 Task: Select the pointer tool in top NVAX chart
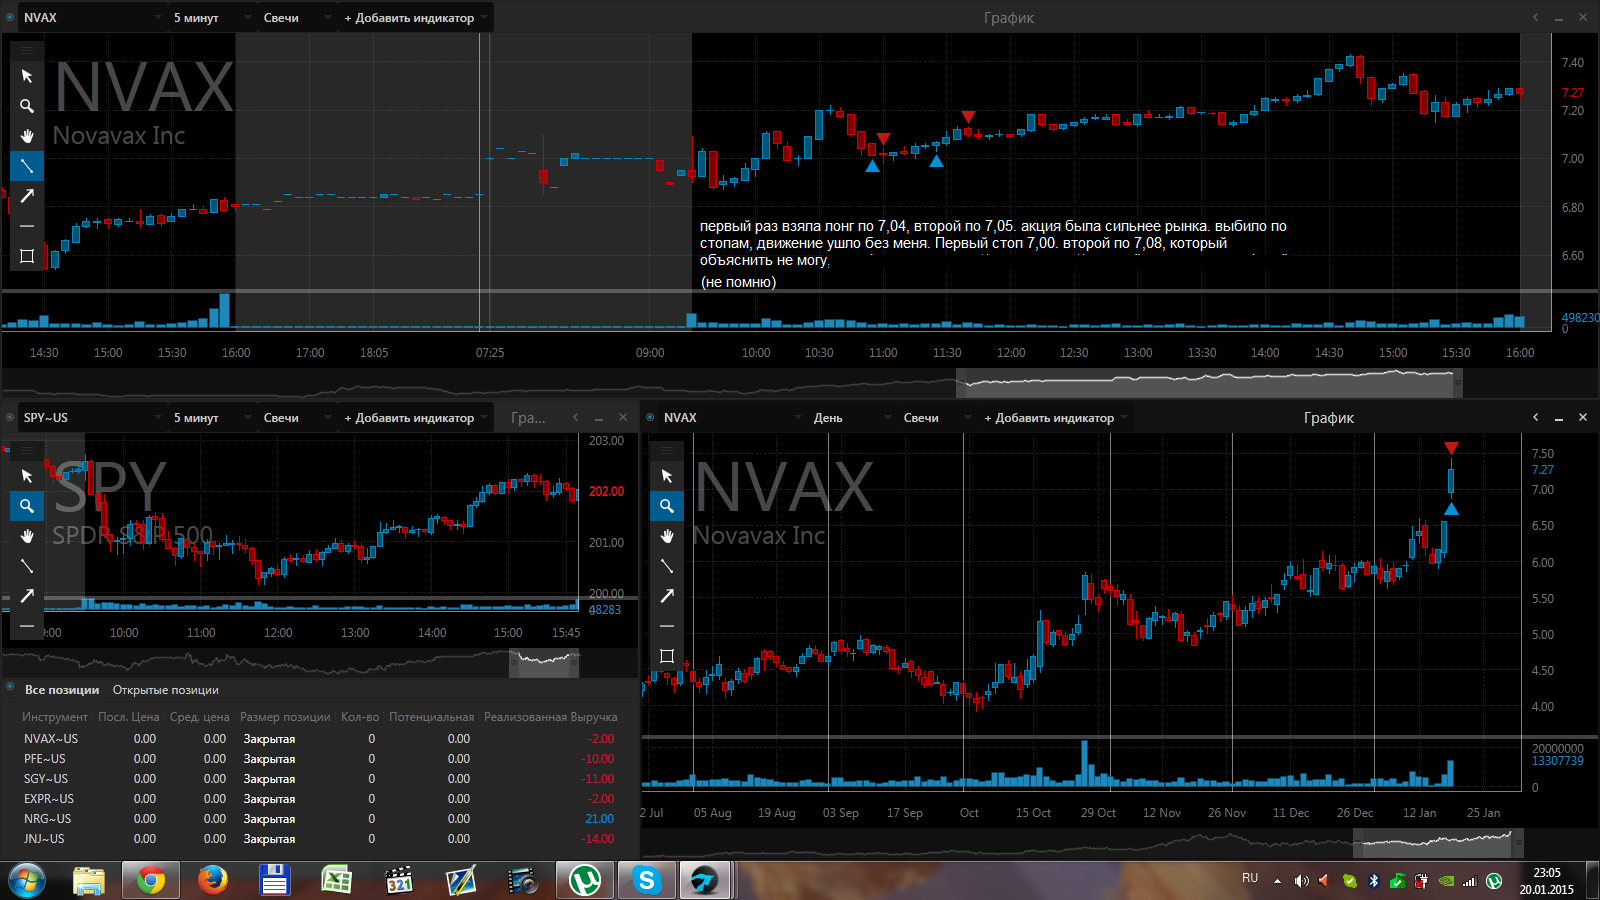[x=27, y=76]
